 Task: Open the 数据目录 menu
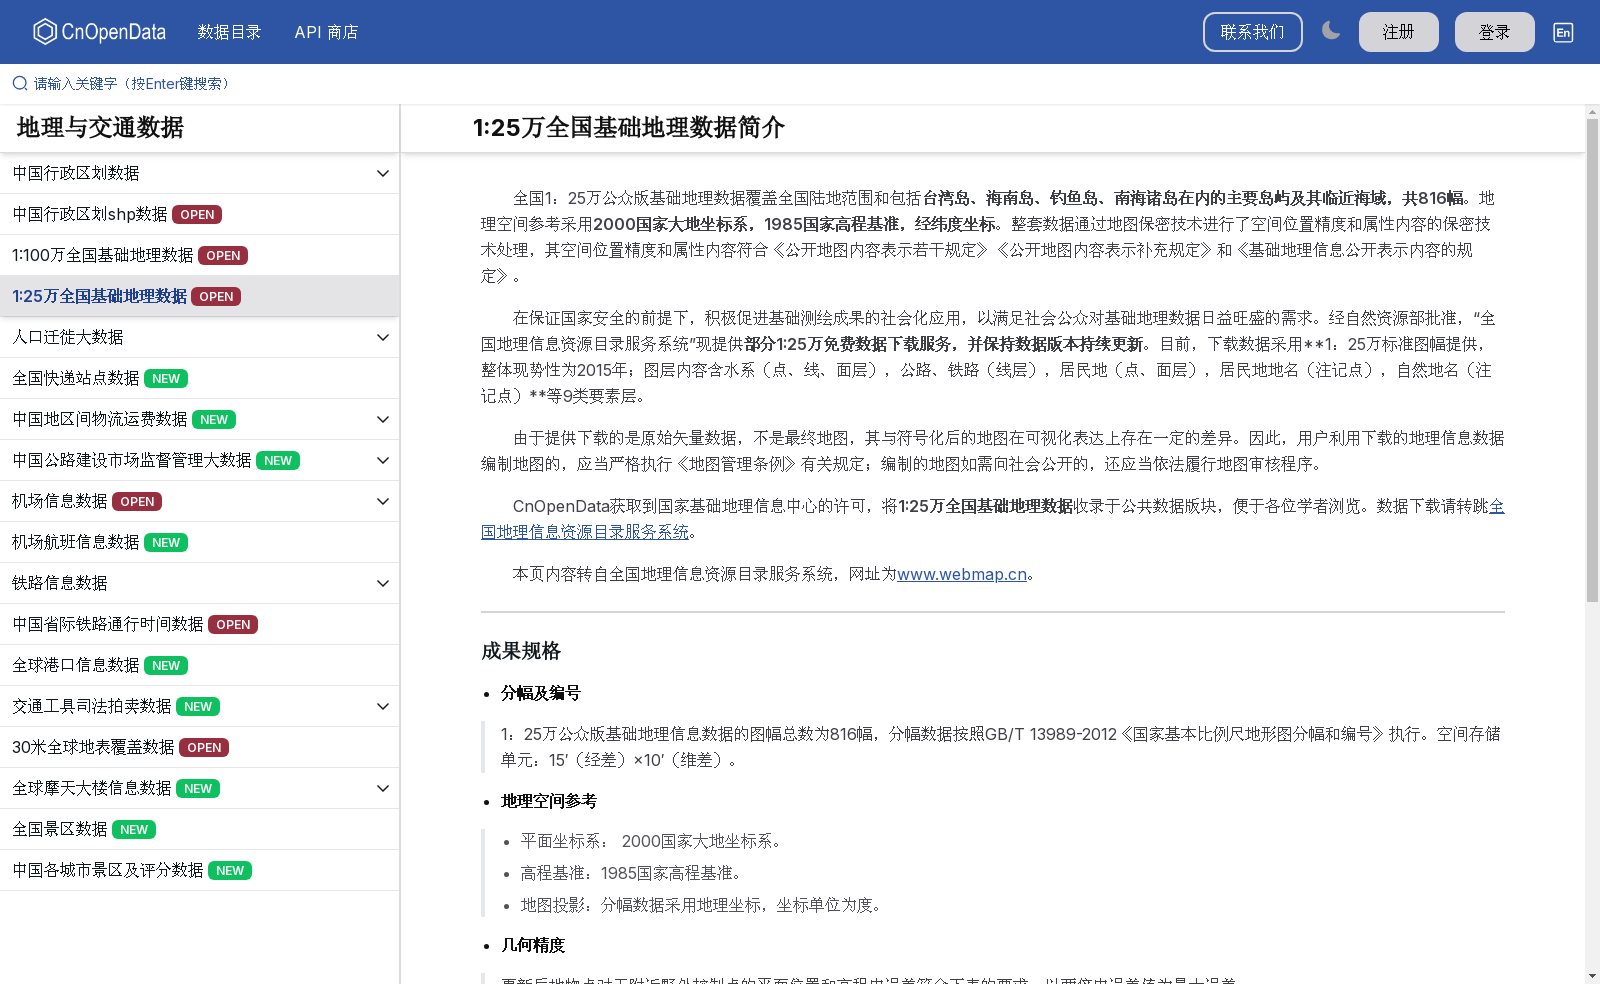(229, 32)
